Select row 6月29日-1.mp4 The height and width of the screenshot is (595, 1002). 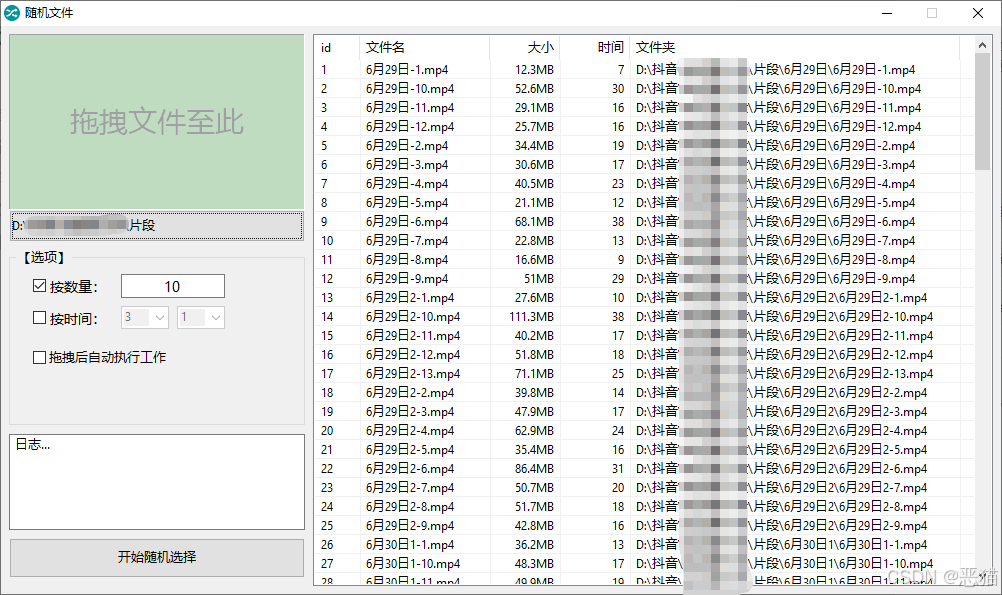coord(407,70)
